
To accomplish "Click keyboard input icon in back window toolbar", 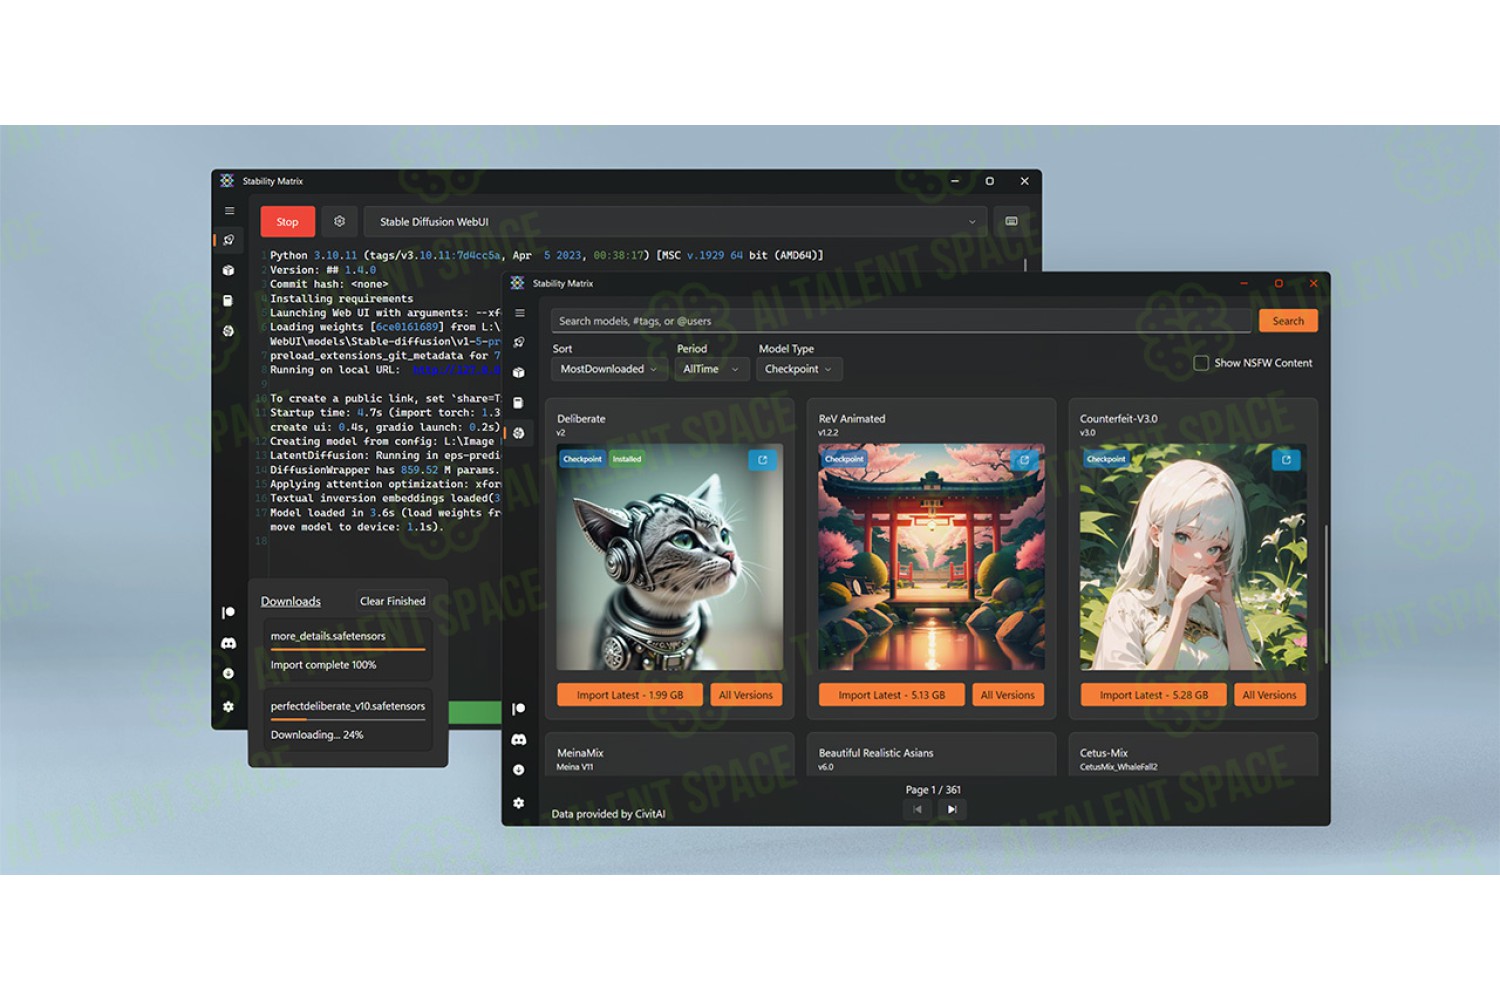I will 1012,221.
